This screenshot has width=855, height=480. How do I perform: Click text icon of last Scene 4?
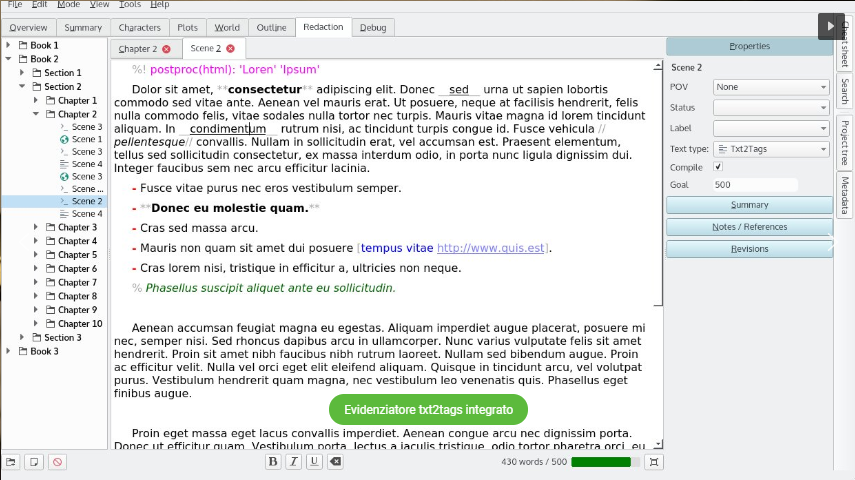tap(64, 214)
